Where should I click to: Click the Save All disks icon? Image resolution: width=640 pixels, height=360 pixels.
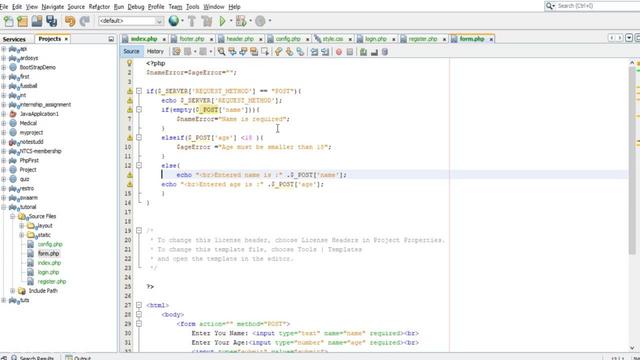(51, 21)
